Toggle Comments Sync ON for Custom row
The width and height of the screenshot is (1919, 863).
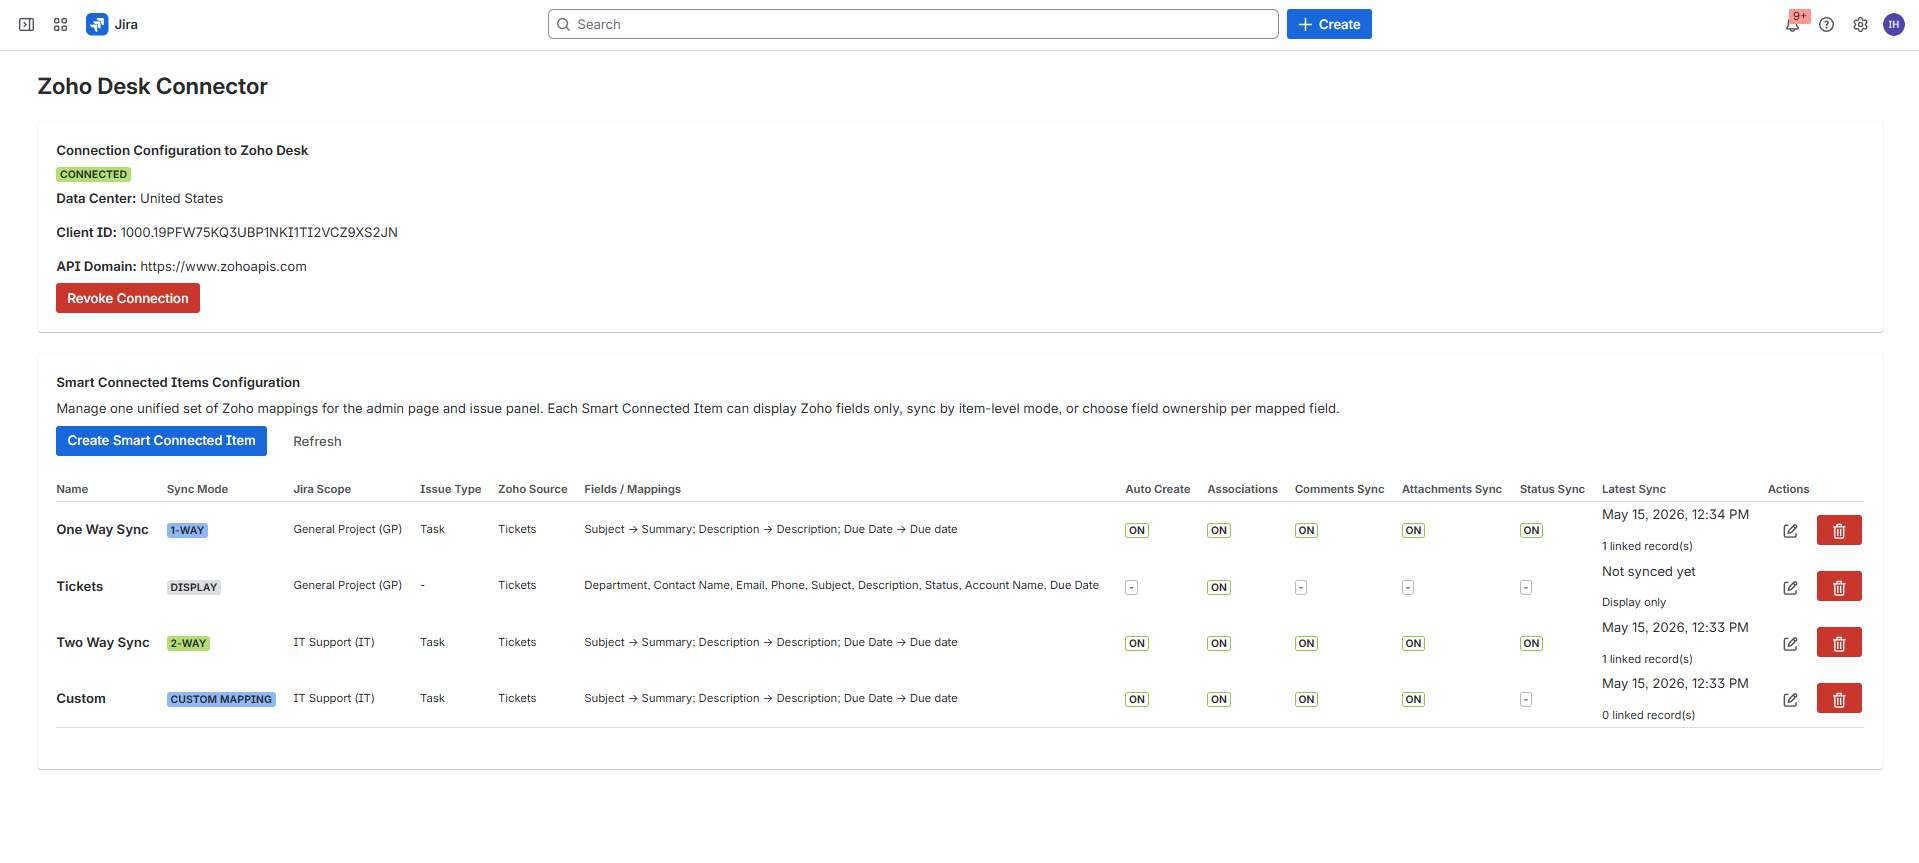coord(1306,700)
